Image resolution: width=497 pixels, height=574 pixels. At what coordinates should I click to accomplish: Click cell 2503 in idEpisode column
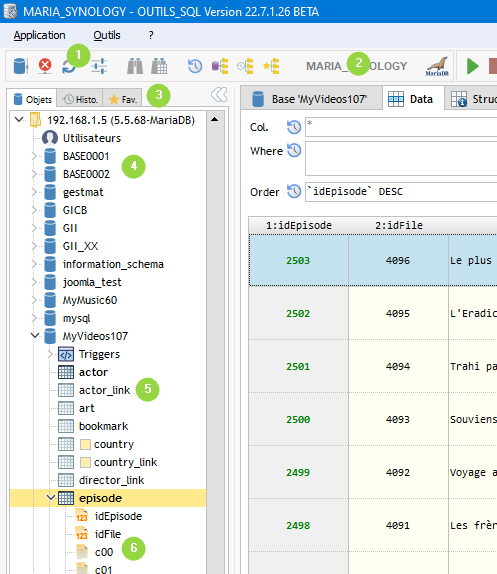pyautogui.click(x=298, y=260)
